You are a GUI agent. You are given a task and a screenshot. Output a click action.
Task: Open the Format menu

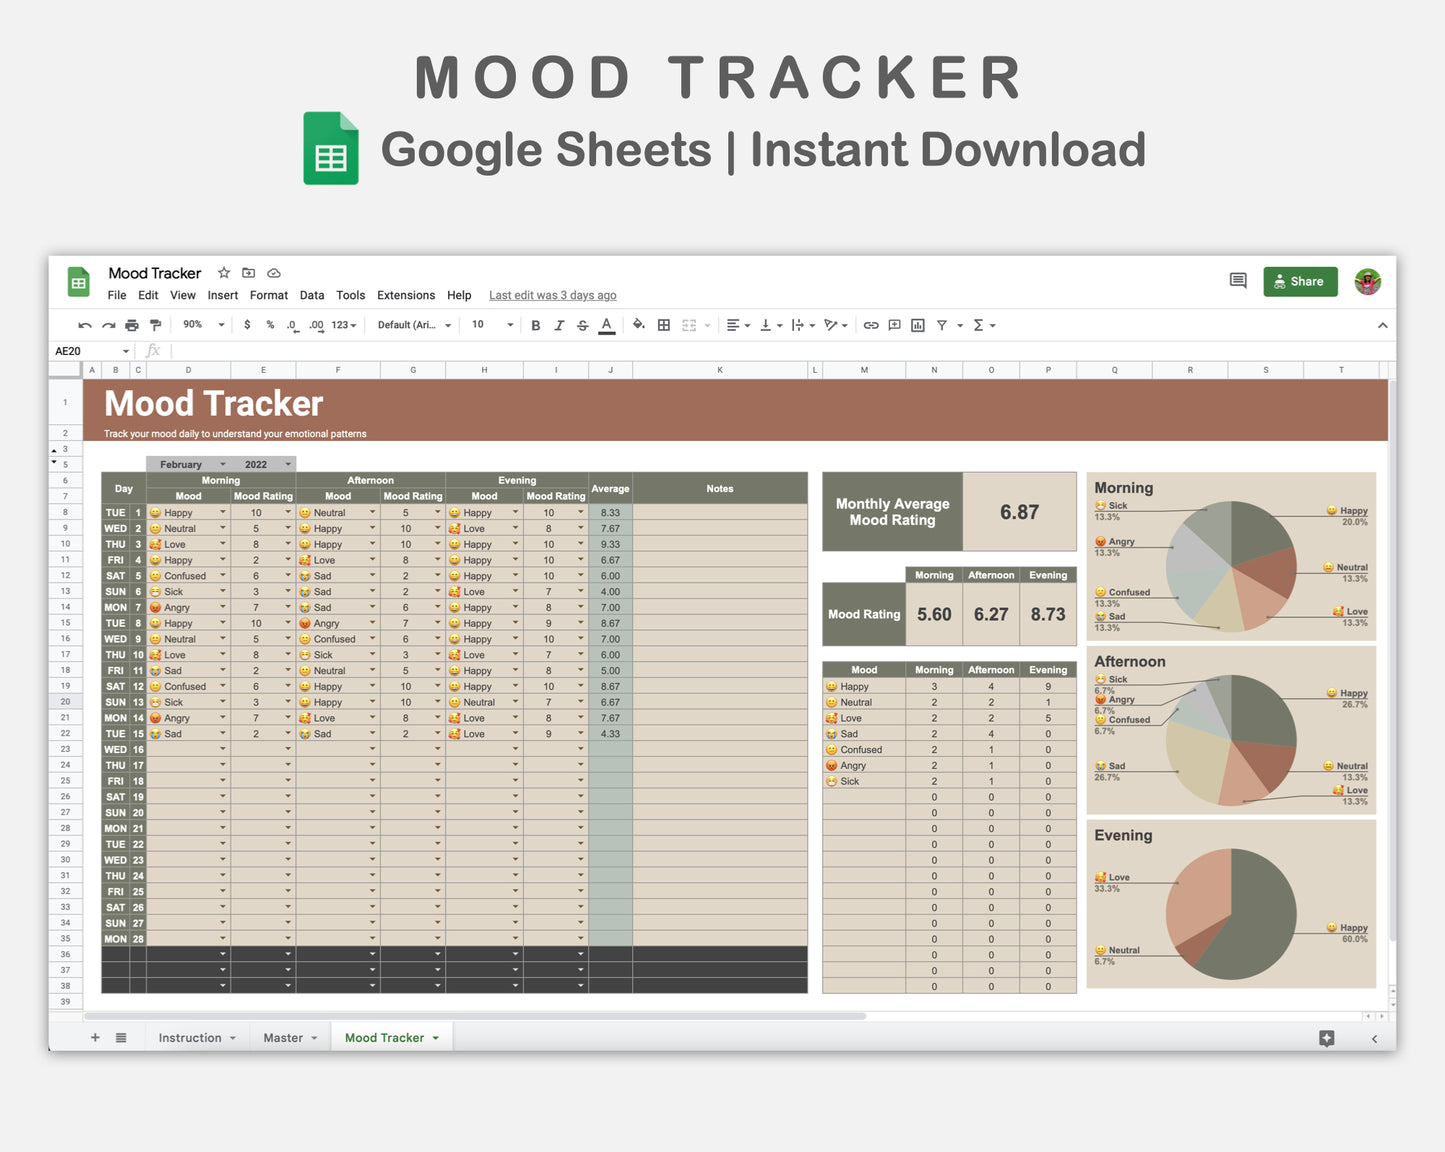point(268,295)
